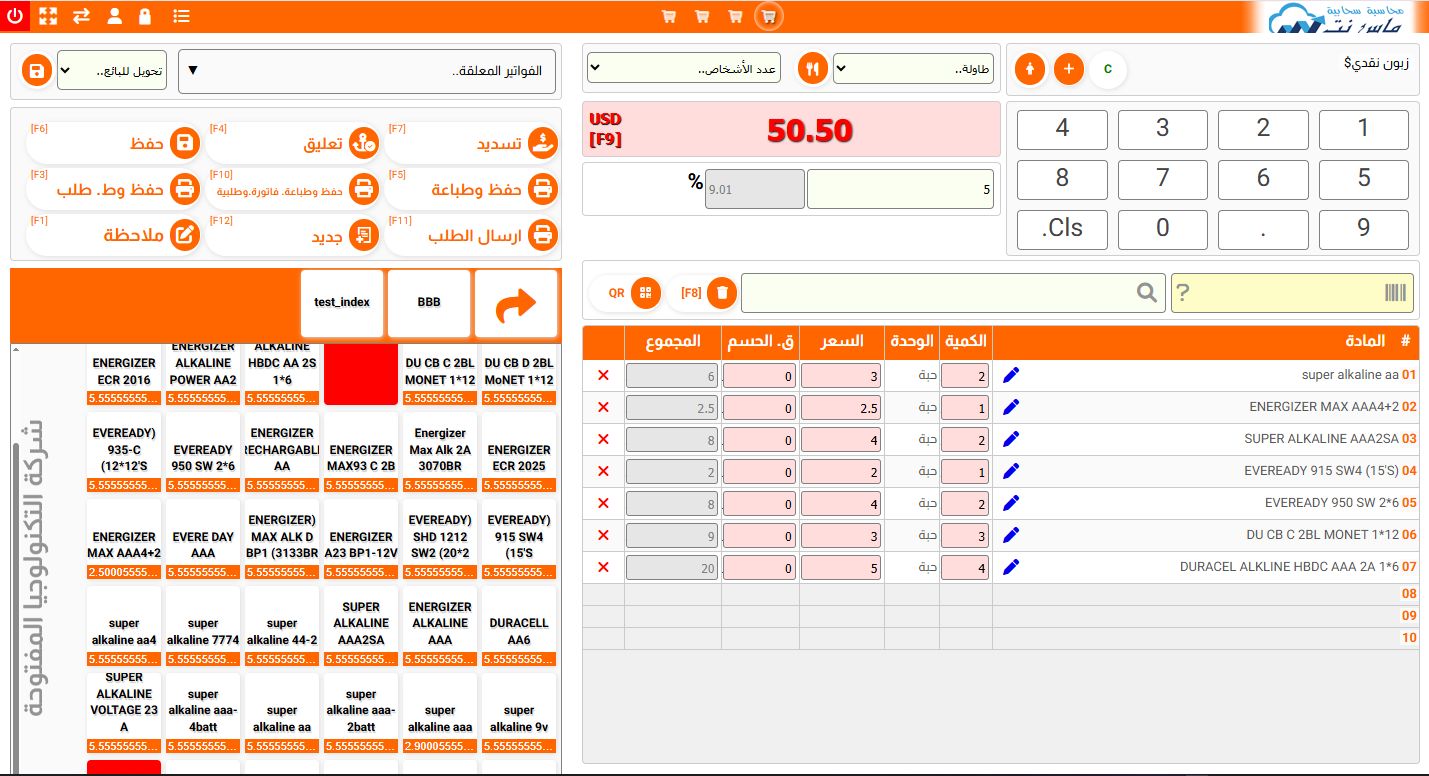Click the plus icon to add customer
This screenshot has height=776, width=1429.
(x=1068, y=69)
